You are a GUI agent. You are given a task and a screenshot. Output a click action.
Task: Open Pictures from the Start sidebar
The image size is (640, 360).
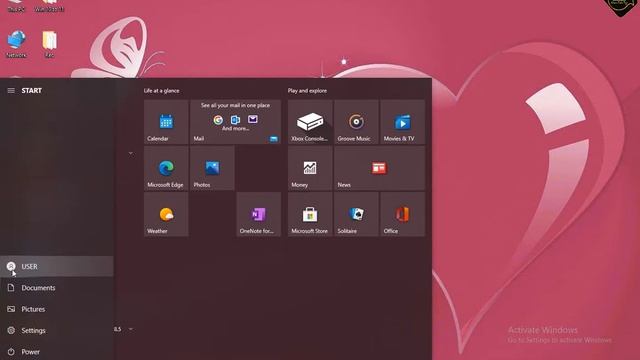tap(57, 309)
